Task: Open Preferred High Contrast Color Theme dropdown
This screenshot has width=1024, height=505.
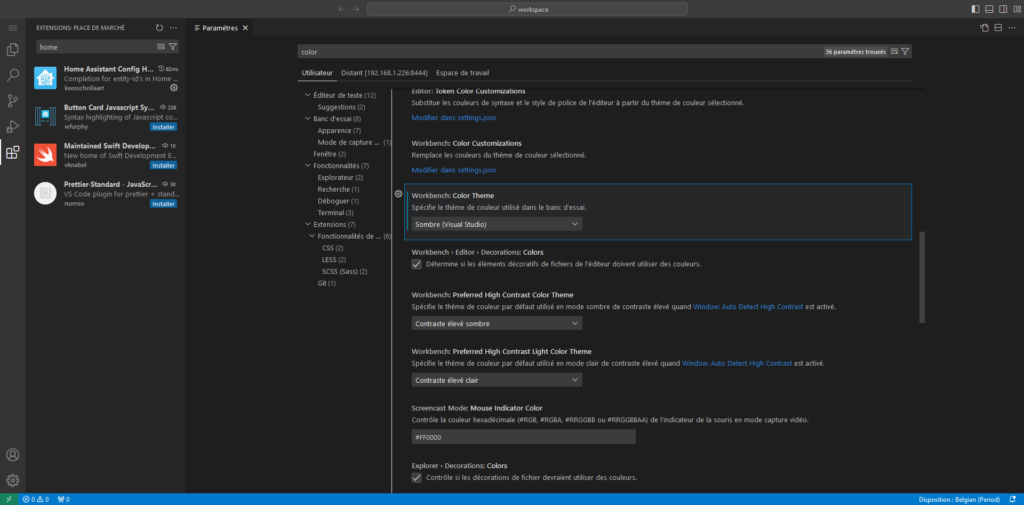Action: click(x=497, y=323)
